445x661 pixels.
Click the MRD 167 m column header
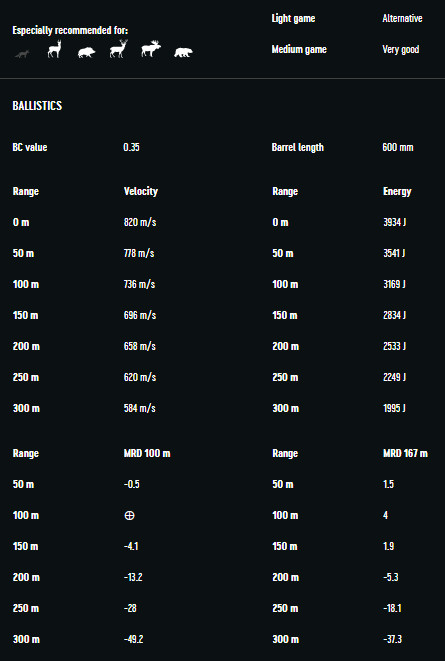point(405,453)
